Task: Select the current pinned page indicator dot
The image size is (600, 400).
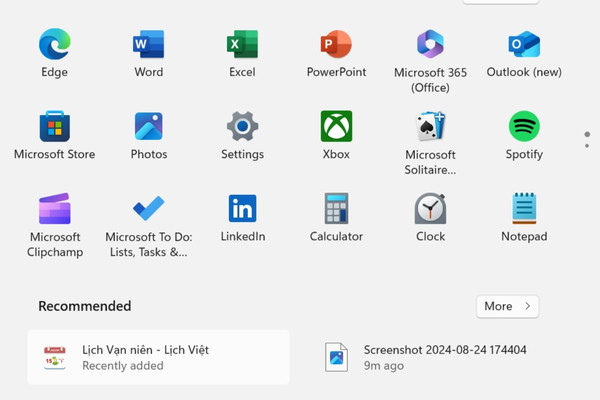Action: (587, 134)
